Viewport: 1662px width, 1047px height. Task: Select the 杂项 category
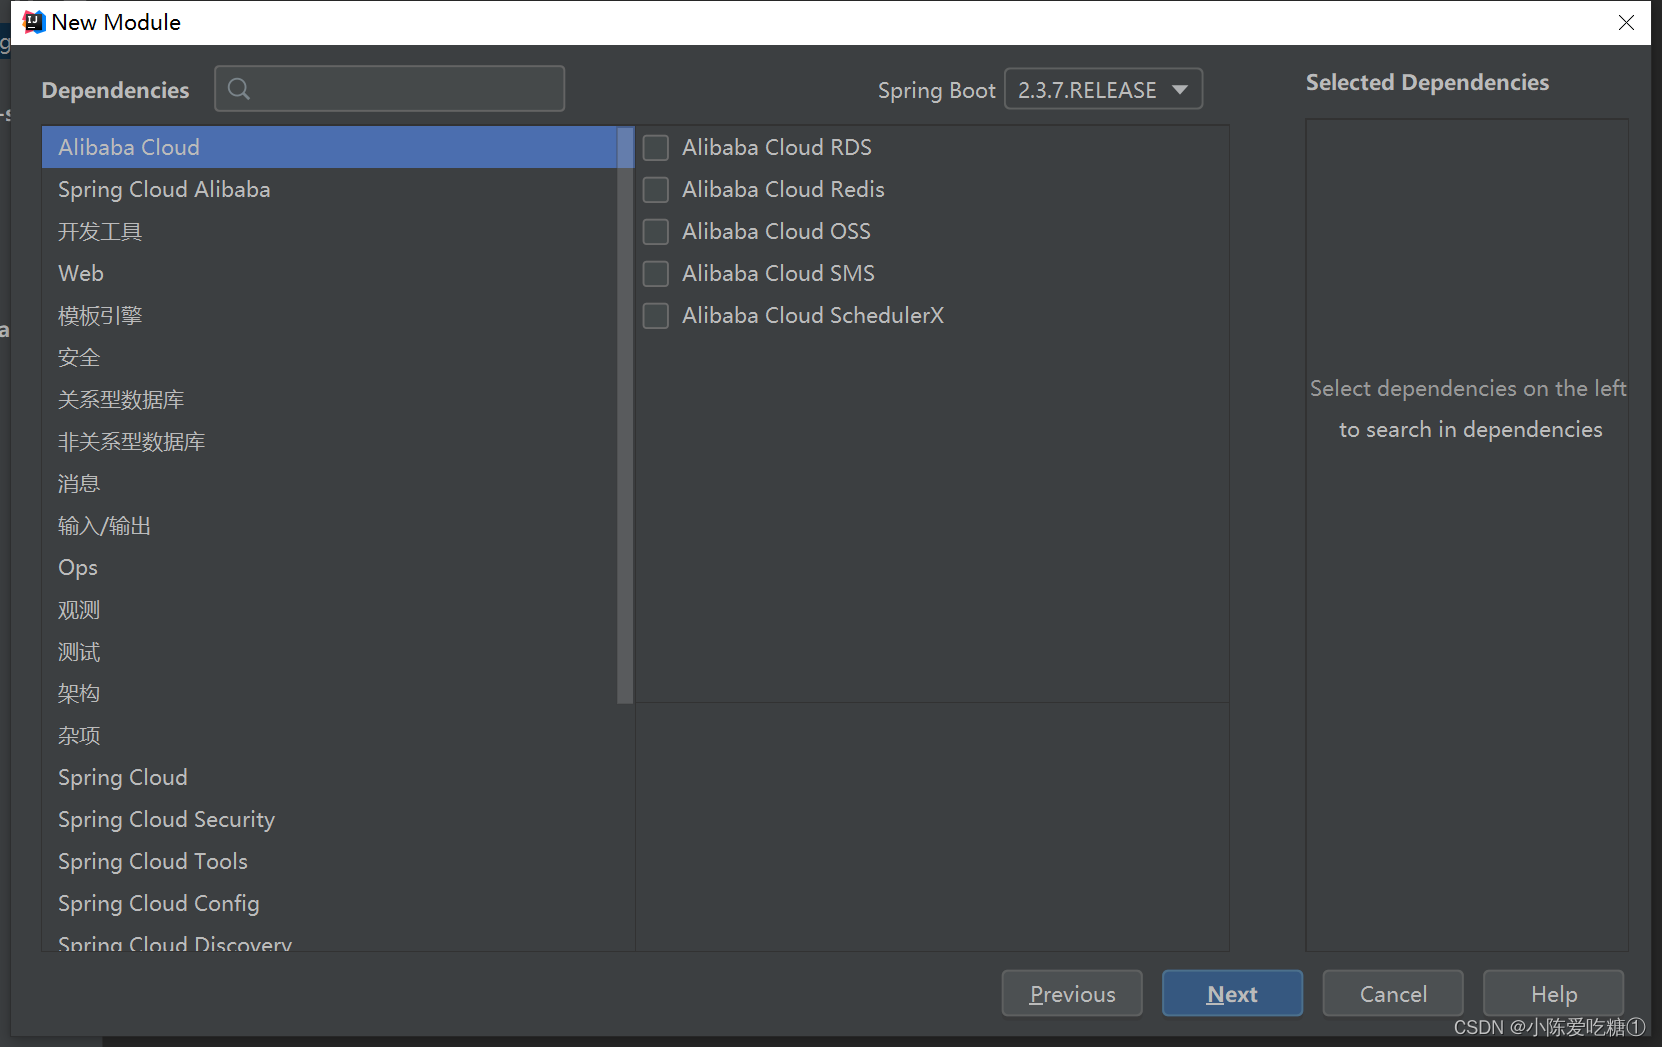coord(330,735)
